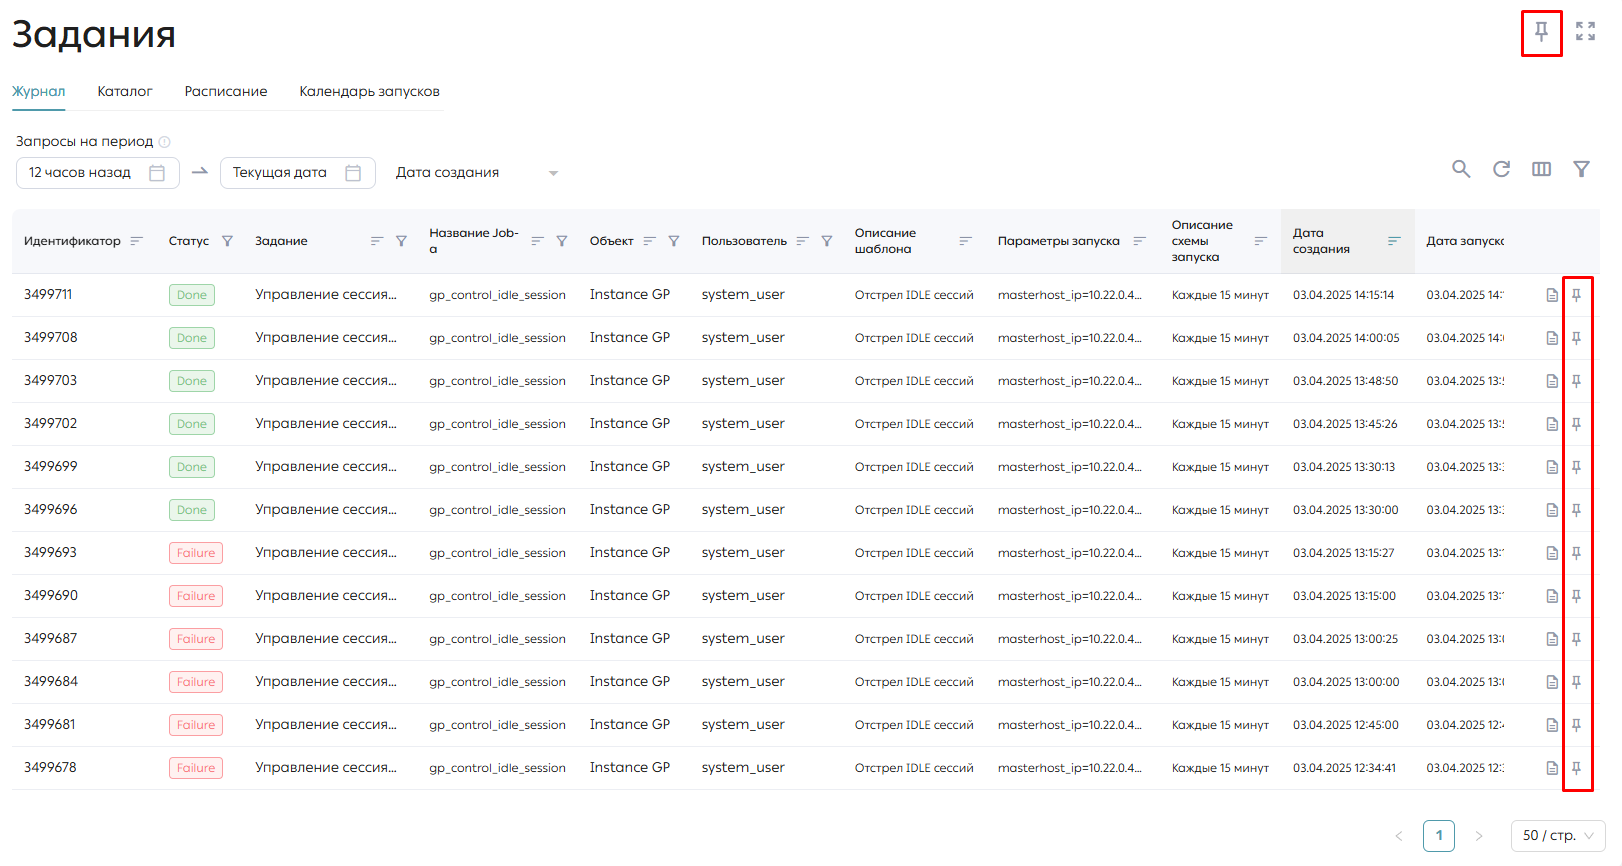Screen dimensions: 1622x866
Task: Filter the Пользователь column
Action: 827,241
